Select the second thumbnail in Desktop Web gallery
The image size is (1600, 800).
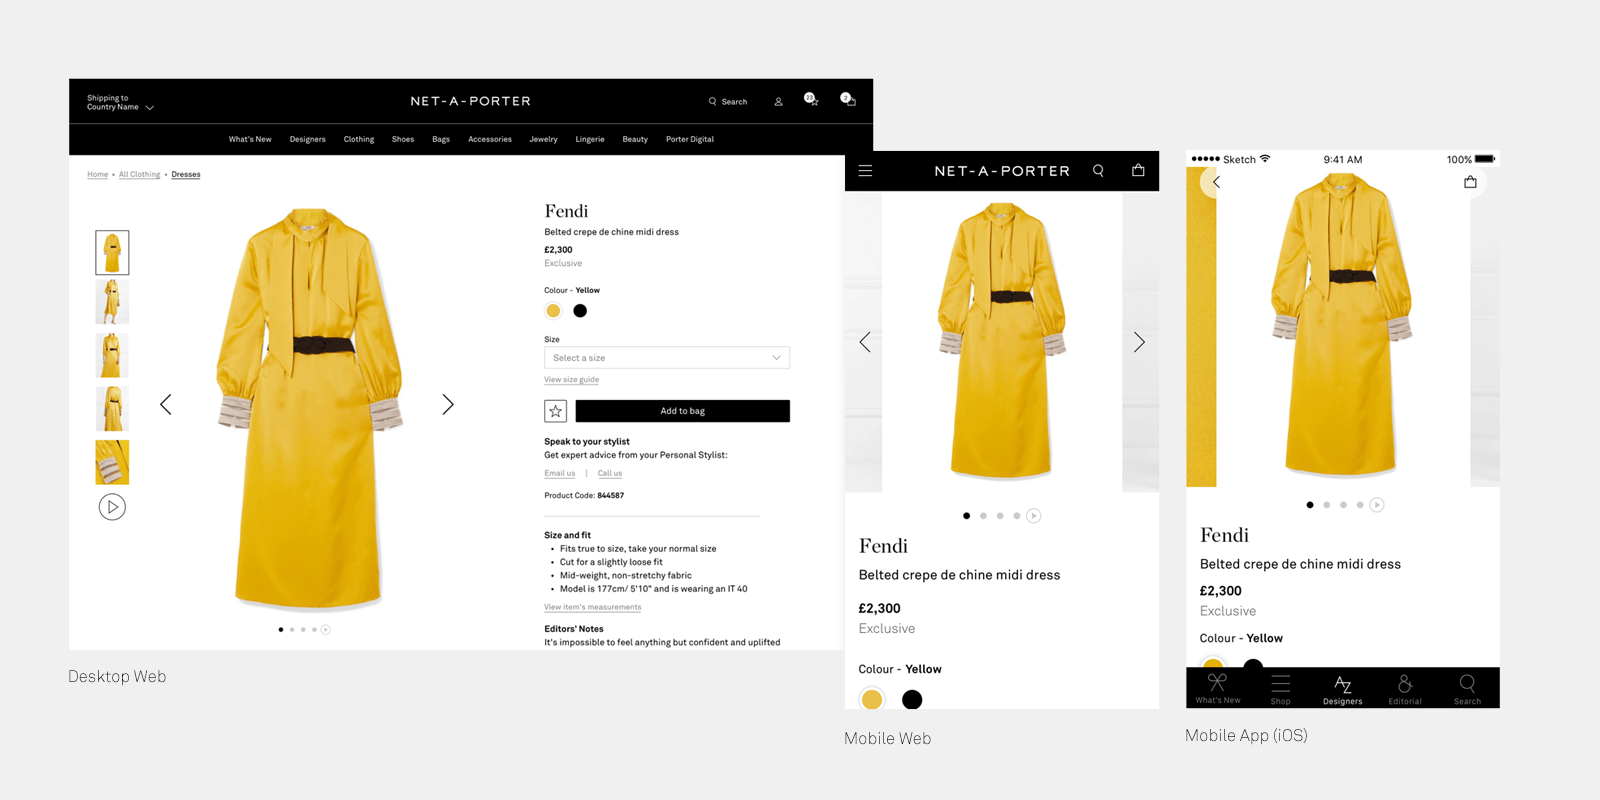click(112, 301)
